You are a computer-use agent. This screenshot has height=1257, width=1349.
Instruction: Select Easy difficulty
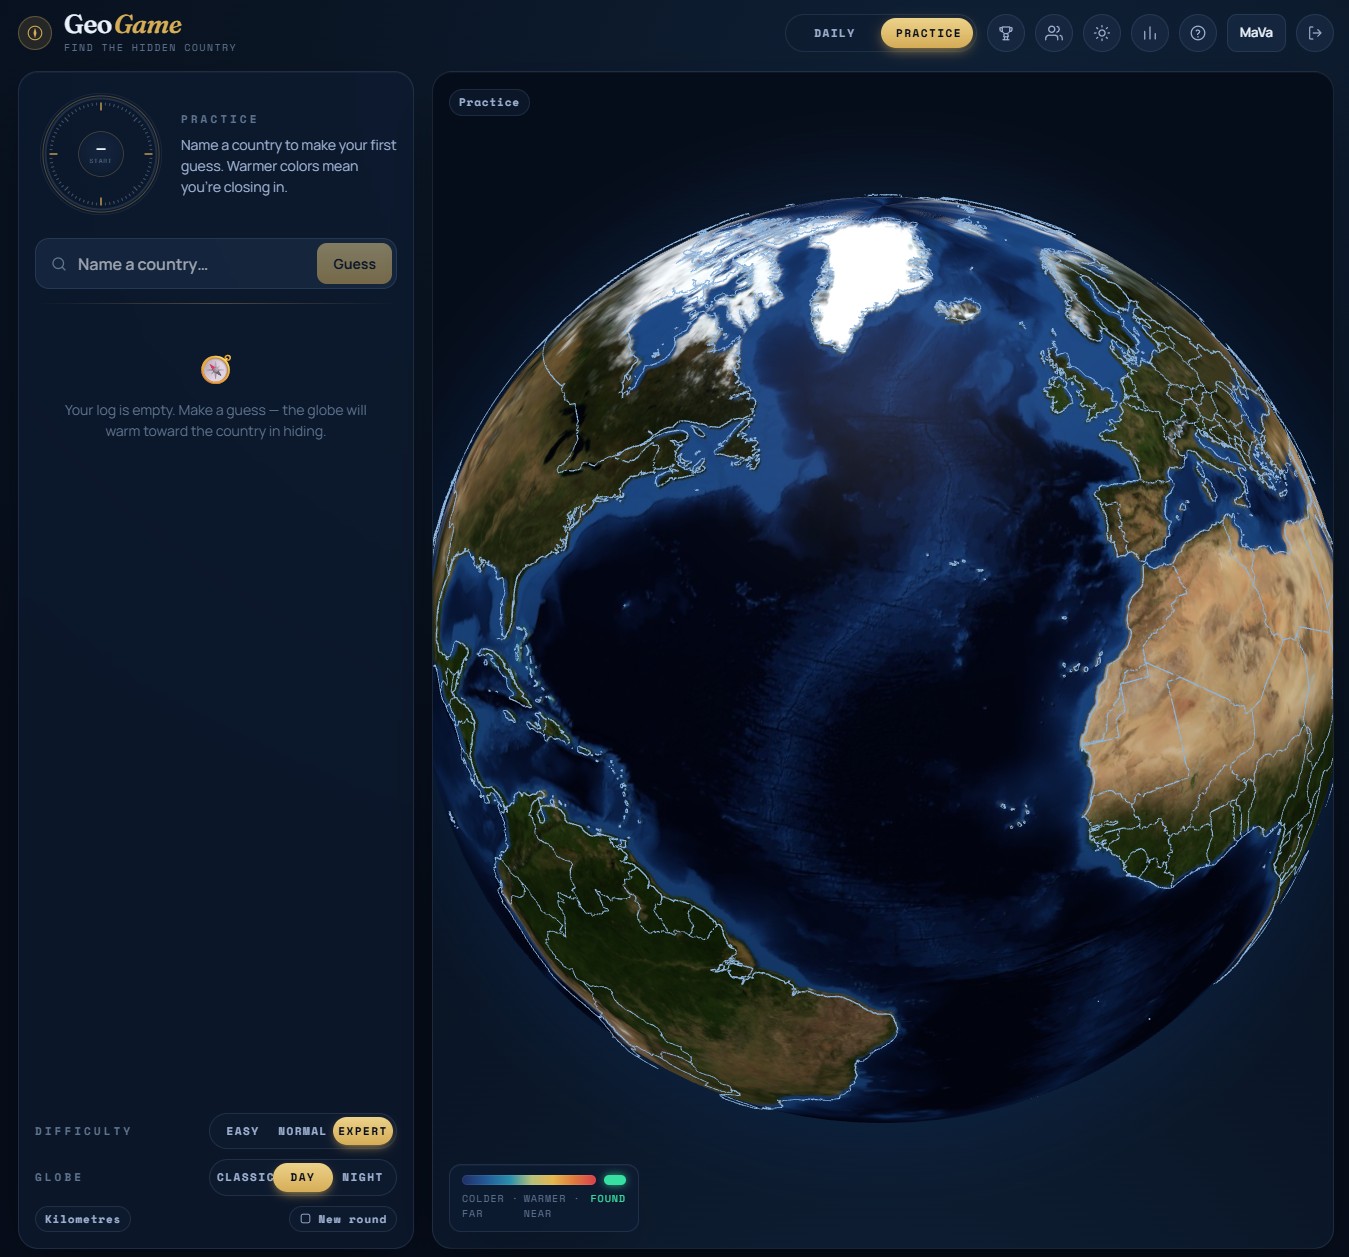click(x=242, y=1131)
